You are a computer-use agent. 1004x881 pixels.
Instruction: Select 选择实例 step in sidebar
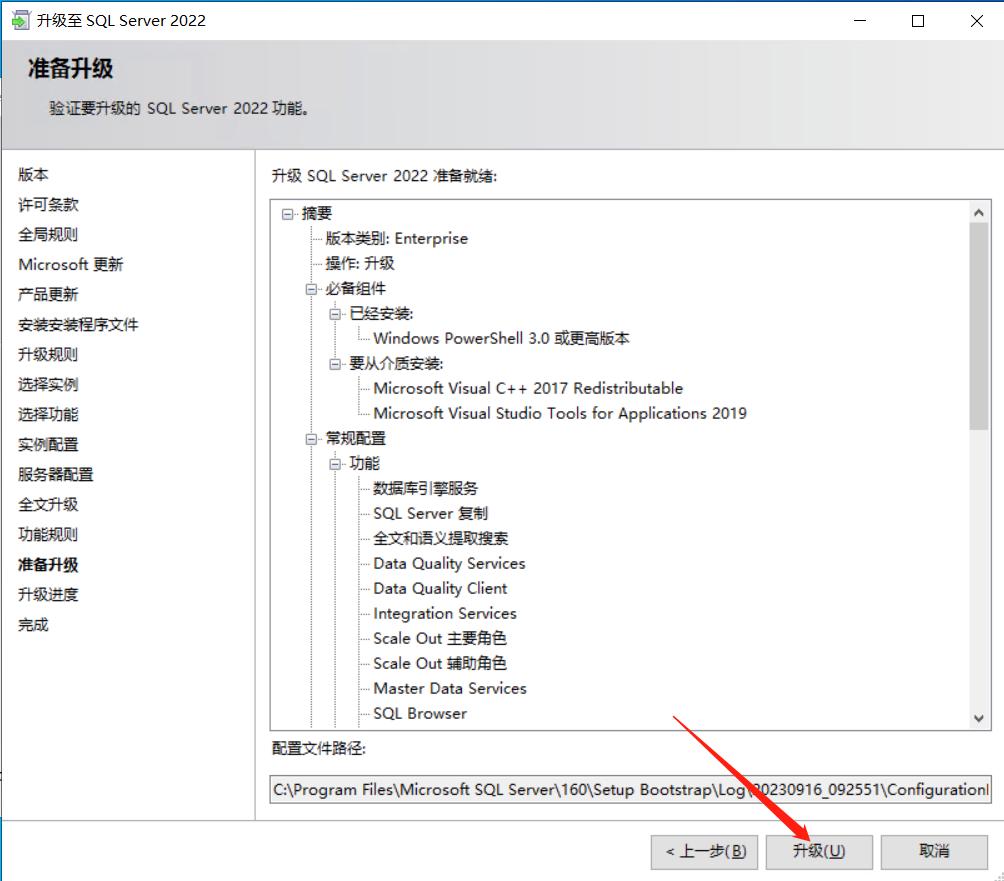(x=48, y=384)
